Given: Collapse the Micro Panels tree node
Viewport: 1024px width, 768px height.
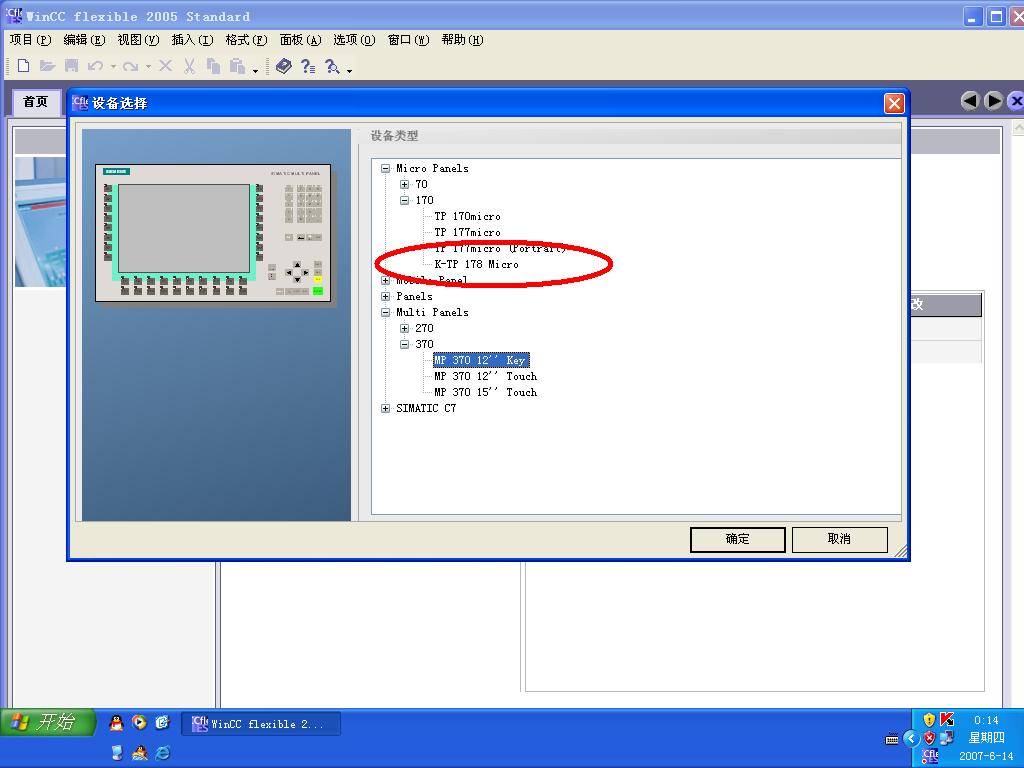Looking at the screenshot, I should [x=385, y=168].
